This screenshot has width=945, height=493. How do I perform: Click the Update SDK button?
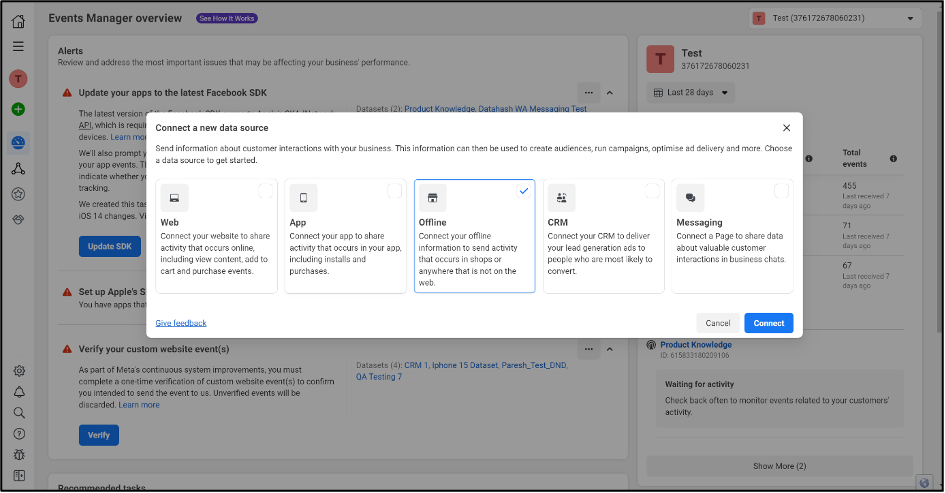coord(110,246)
